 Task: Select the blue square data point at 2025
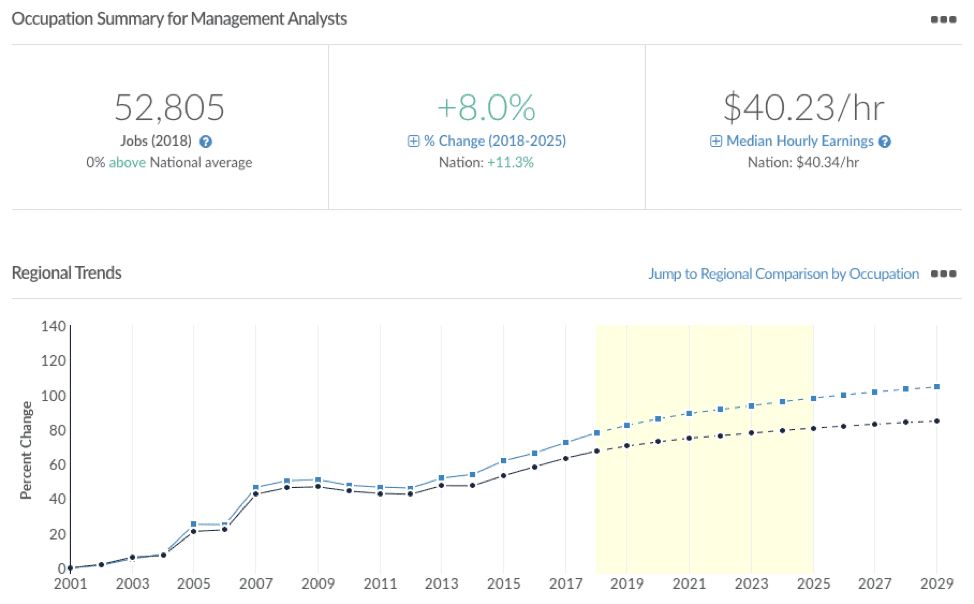pos(813,398)
